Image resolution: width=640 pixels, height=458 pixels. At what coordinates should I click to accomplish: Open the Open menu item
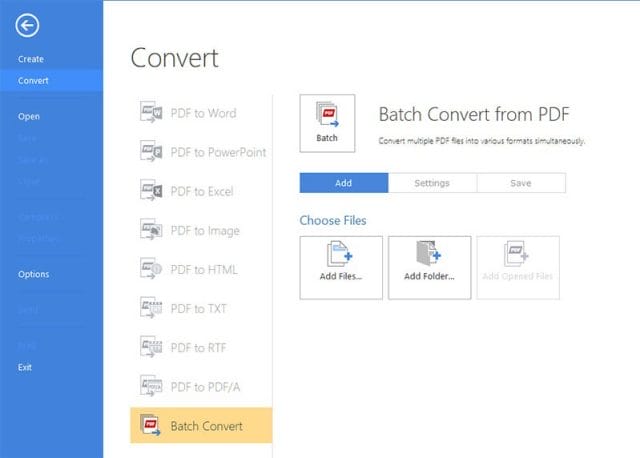coord(29,117)
